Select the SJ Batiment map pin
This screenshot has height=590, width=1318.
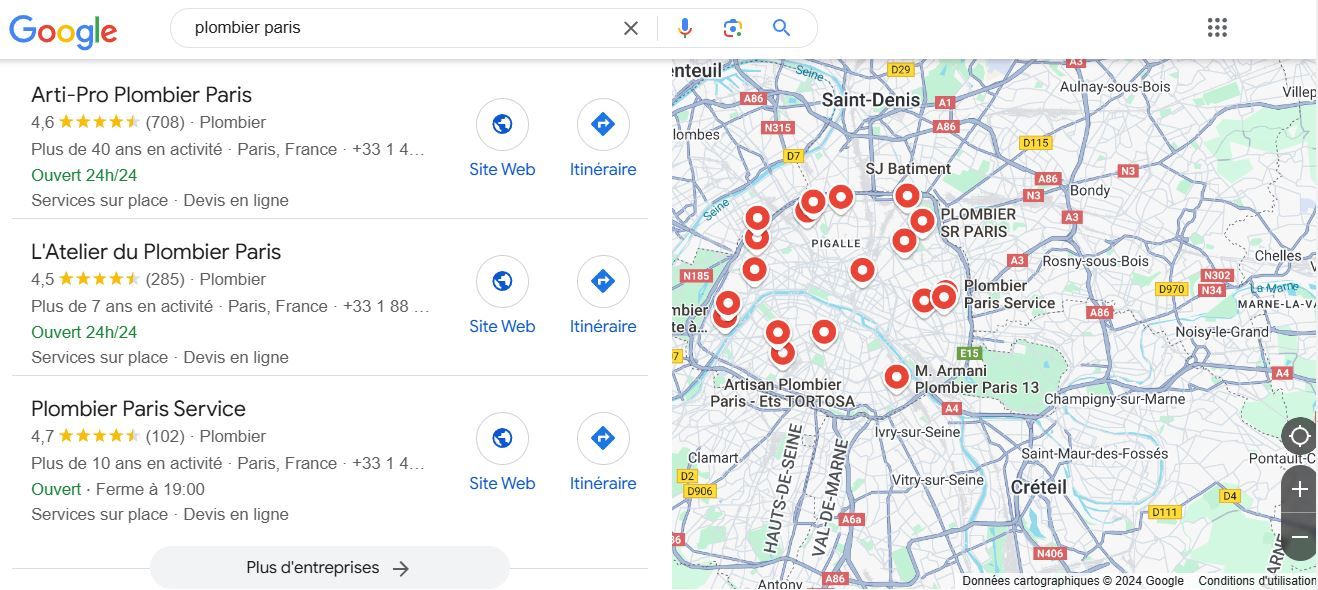coord(907,196)
